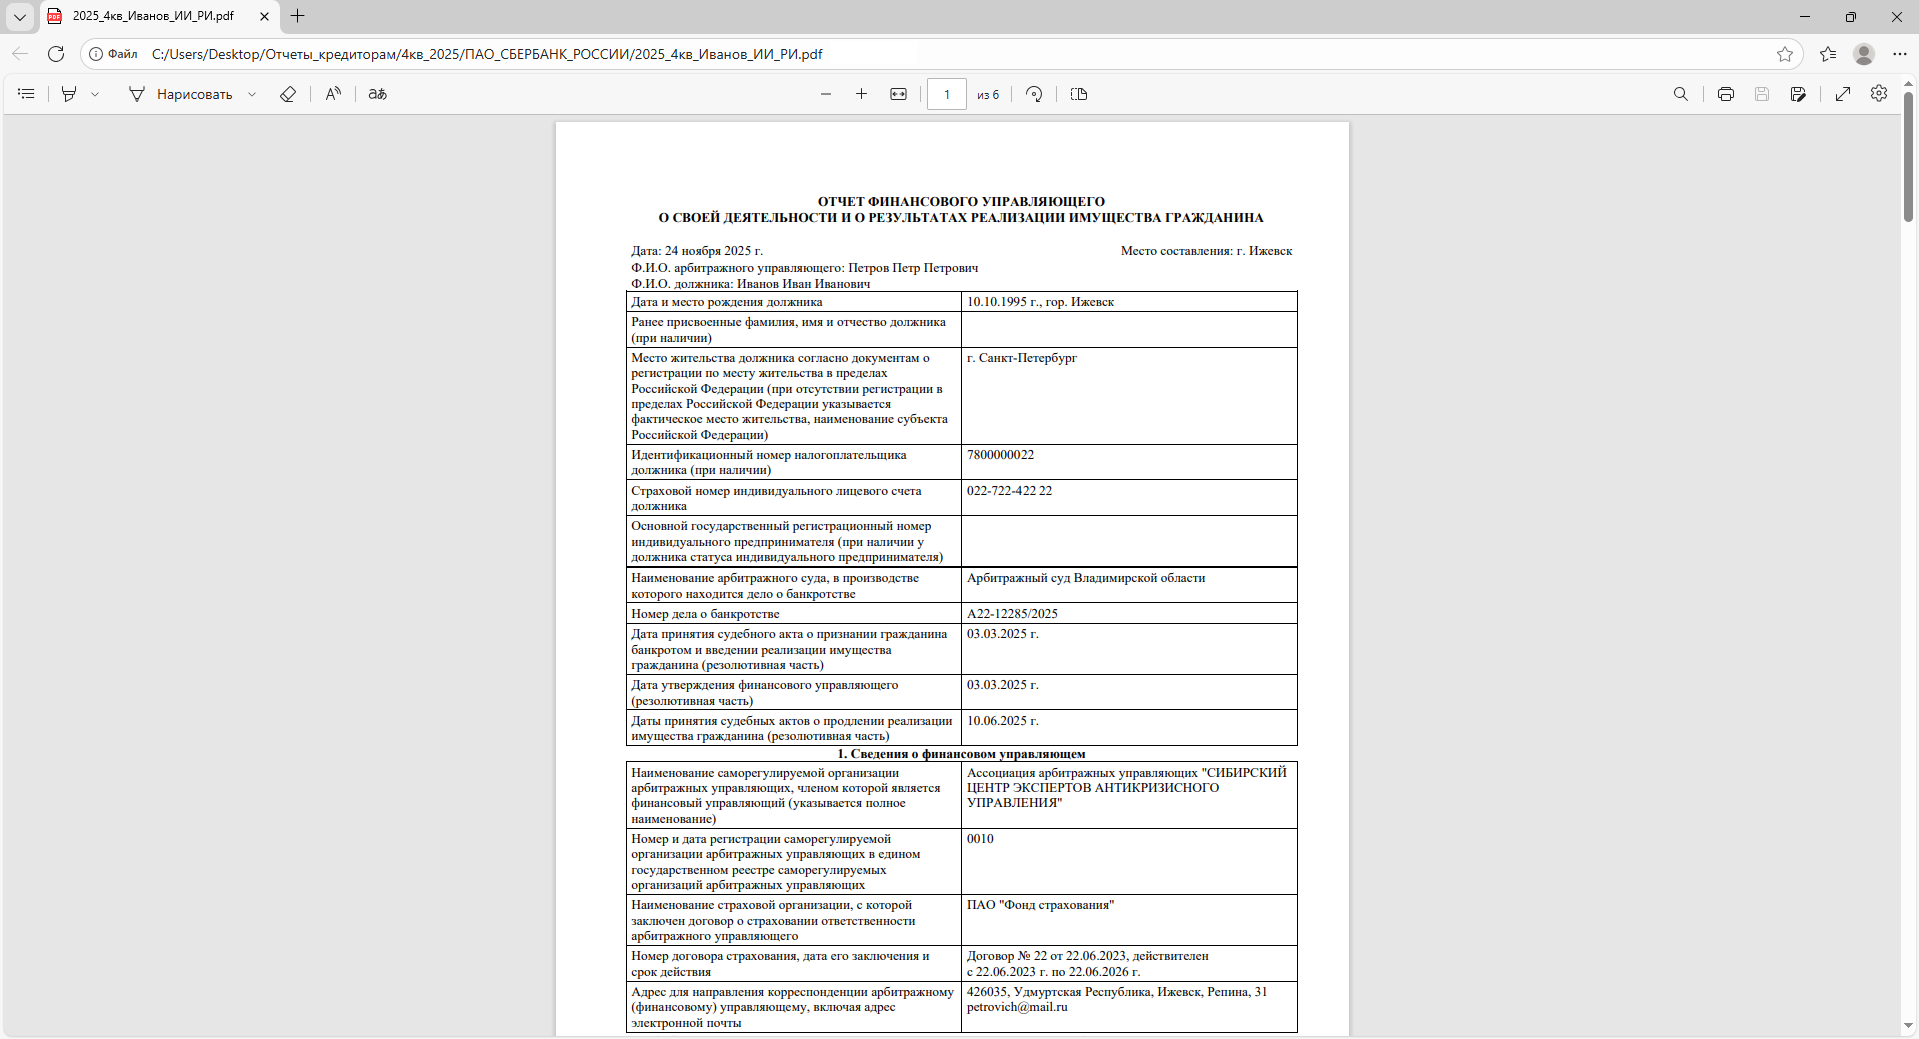This screenshot has width=1919, height=1039.
Task: Start the read aloud feature
Action: (x=333, y=94)
